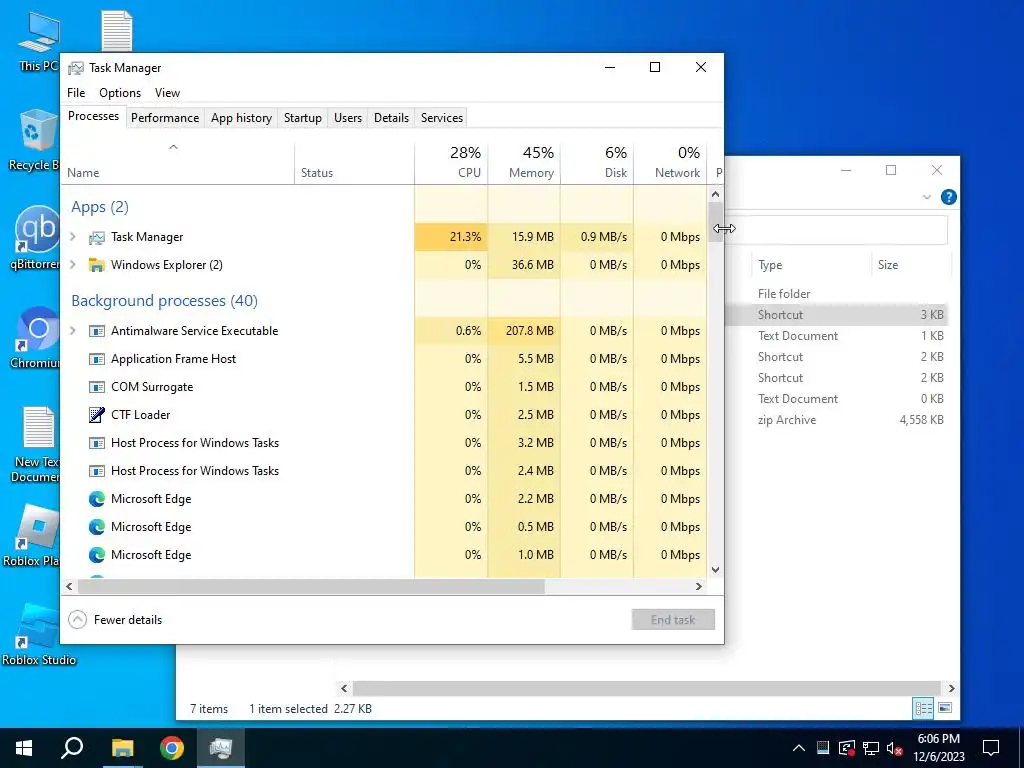Open the File menu in Task Manager
Screen dimensions: 1024x768
[x=76, y=93]
